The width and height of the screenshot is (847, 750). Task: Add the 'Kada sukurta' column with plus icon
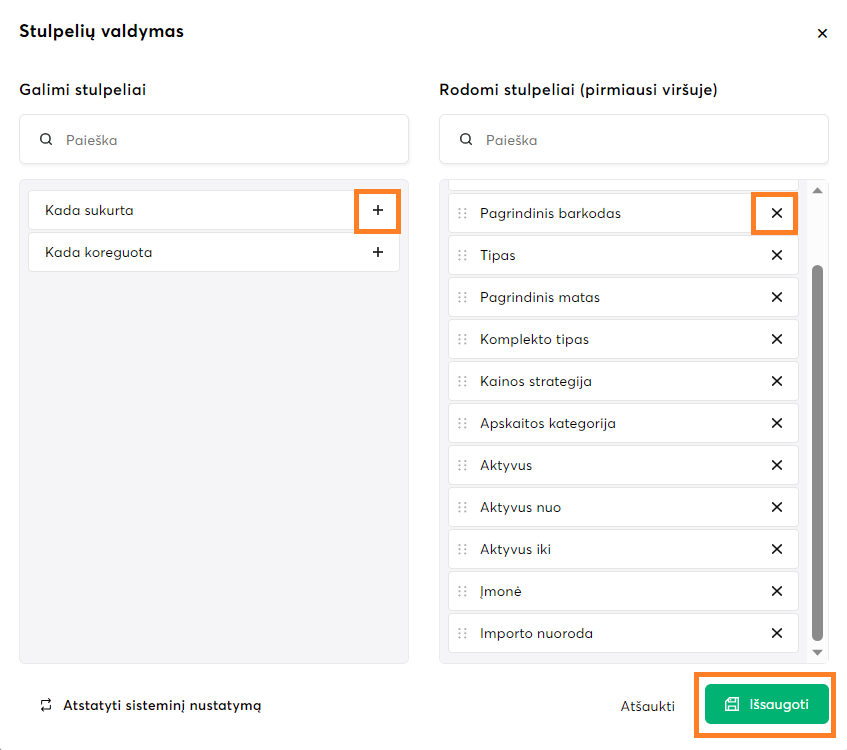[377, 211]
